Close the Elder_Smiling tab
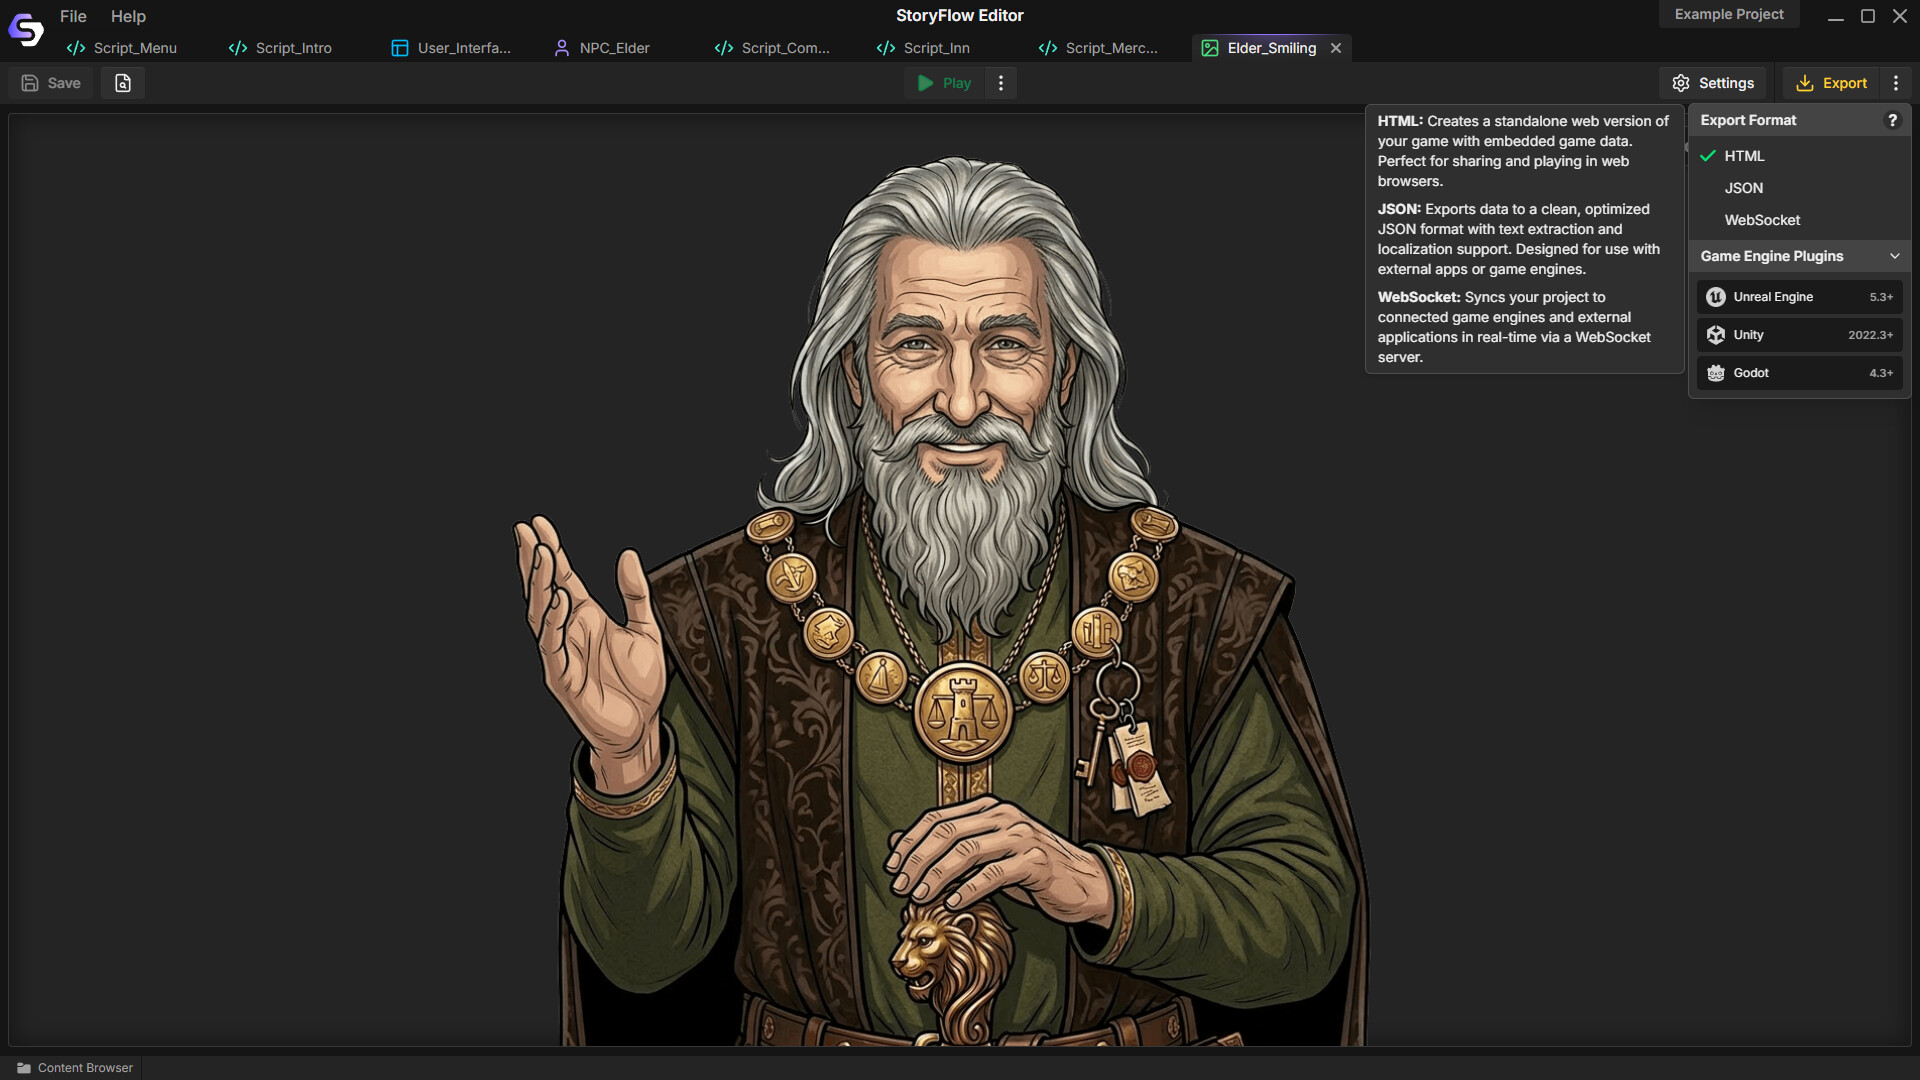 click(x=1337, y=47)
